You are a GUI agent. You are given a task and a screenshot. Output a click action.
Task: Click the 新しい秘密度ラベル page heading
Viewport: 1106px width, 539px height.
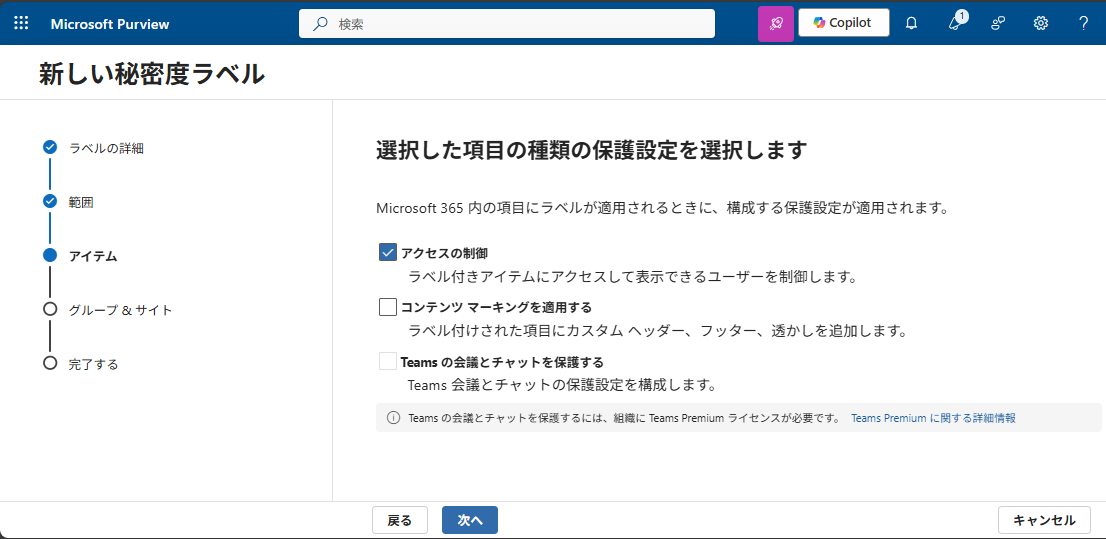pos(152,74)
